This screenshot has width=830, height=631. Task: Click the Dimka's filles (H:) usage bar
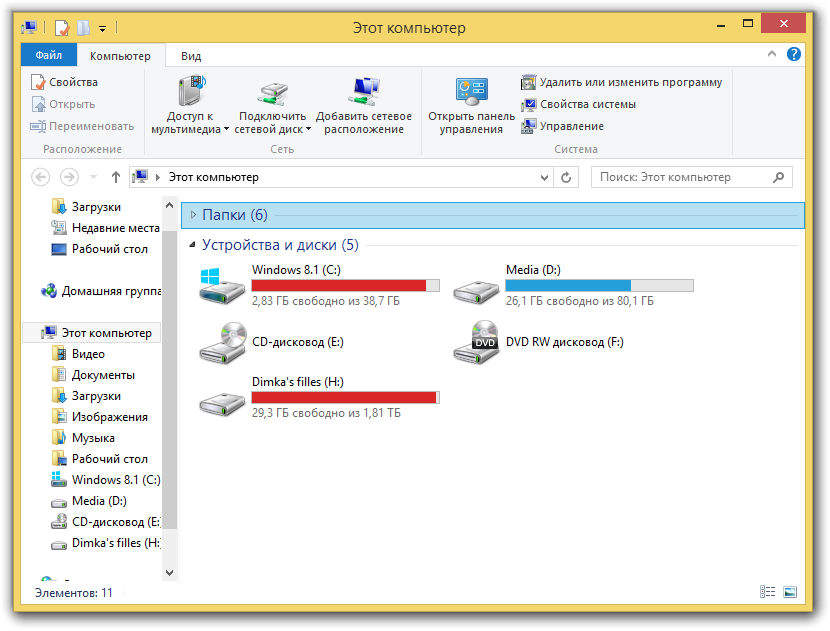(345, 398)
